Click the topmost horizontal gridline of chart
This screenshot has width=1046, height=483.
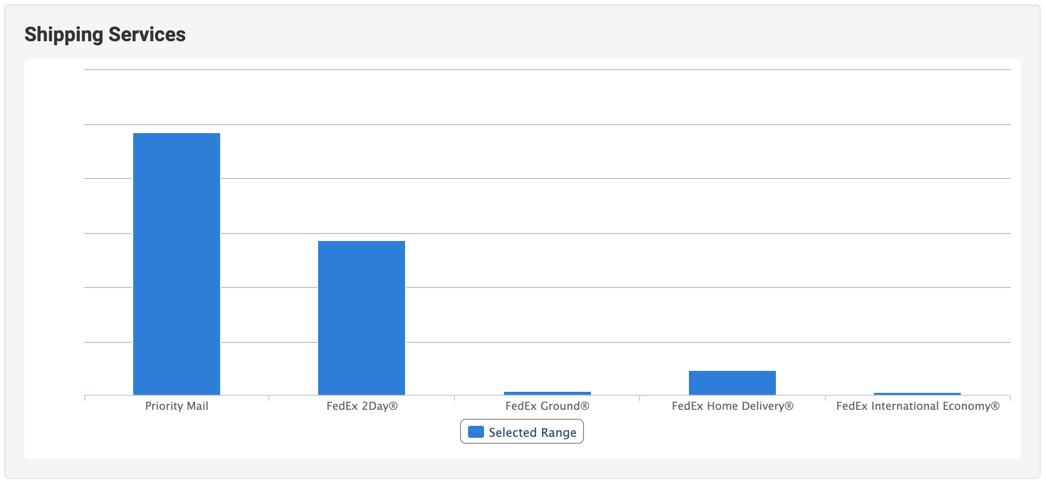[547, 70]
